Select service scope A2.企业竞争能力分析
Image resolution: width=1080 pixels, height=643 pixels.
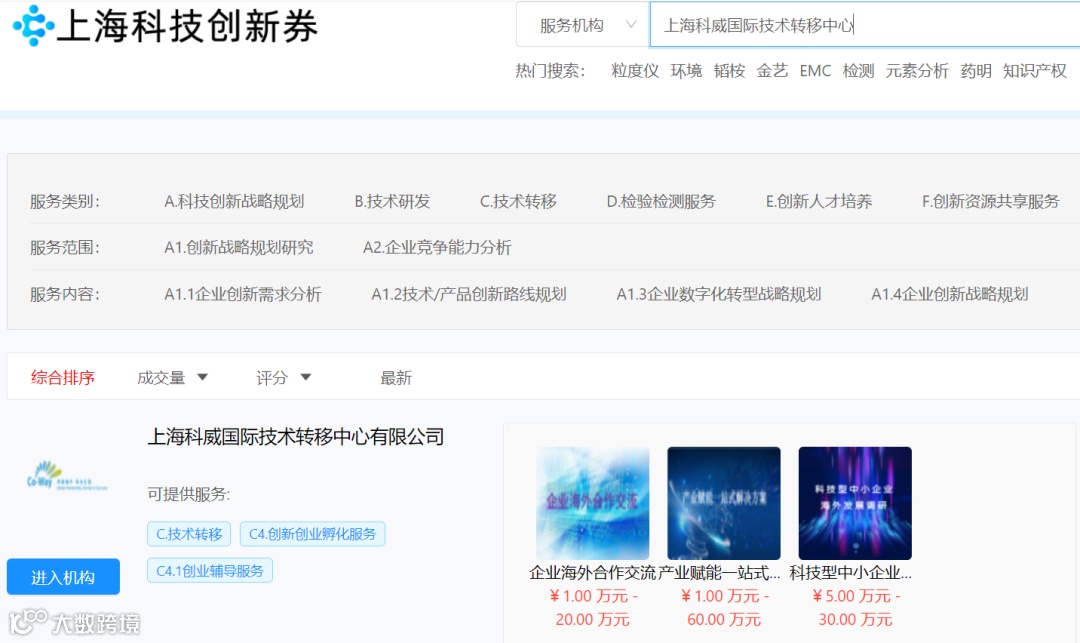point(437,247)
